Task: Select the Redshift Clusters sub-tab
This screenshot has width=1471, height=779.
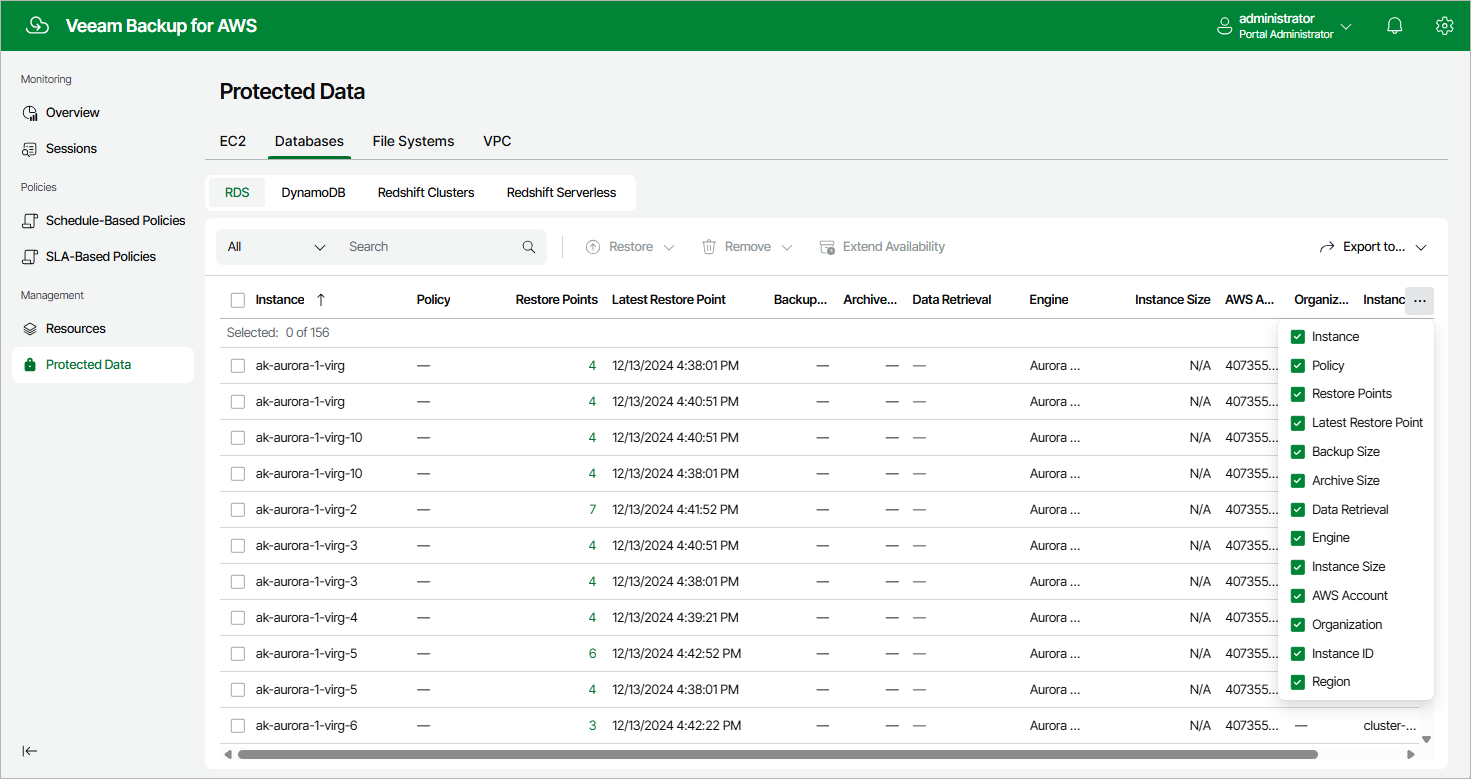Action: click(426, 193)
